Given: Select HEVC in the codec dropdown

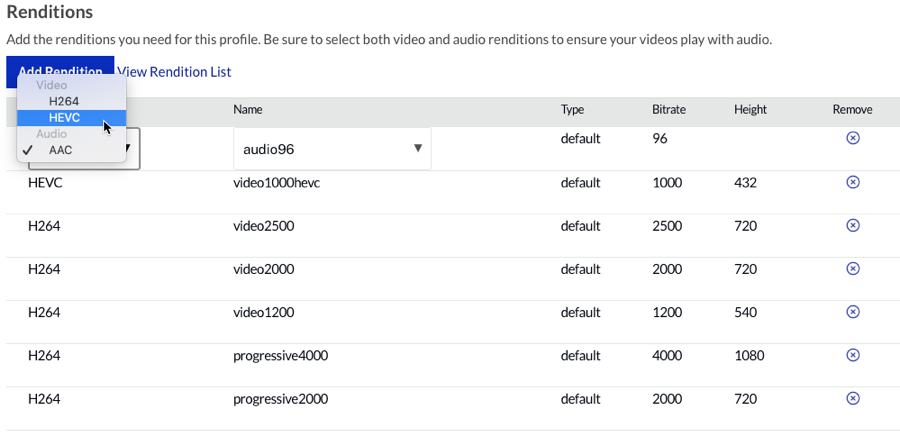Looking at the screenshot, I should 65,118.
